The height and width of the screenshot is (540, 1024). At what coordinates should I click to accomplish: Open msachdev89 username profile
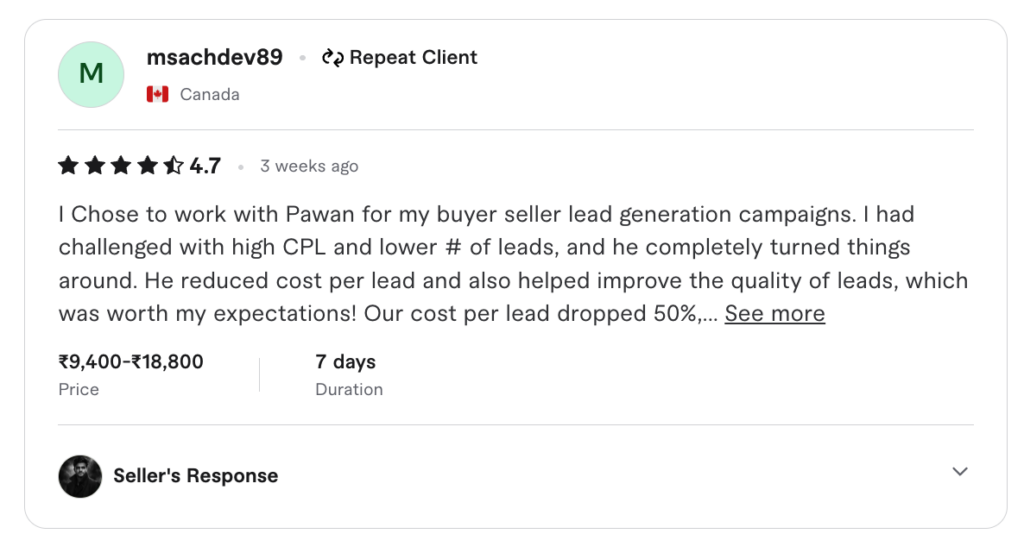tap(214, 58)
